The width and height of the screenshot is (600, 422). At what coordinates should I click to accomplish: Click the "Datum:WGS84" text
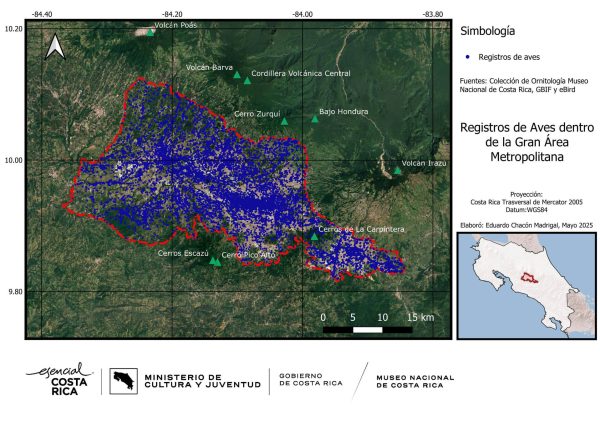[x=527, y=210]
